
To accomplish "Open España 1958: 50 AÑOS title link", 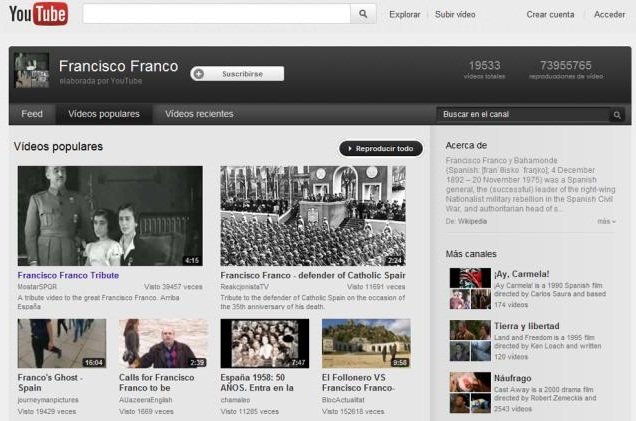I will 257,382.
